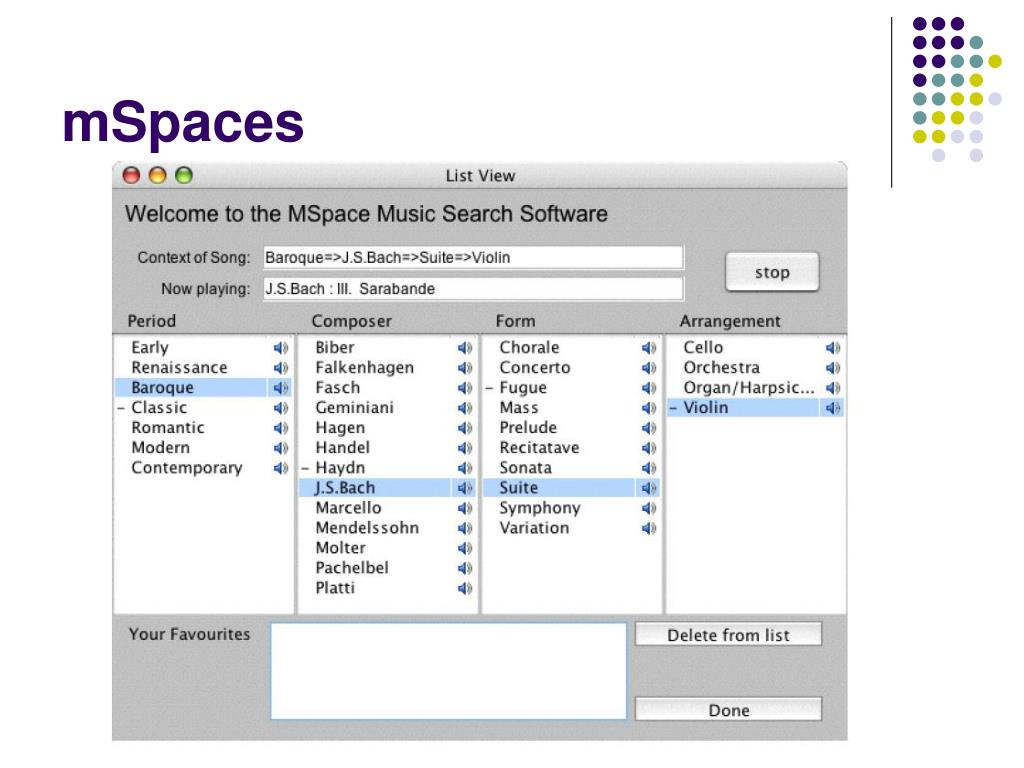Play audio cue for Geminiani

tap(465, 408)
